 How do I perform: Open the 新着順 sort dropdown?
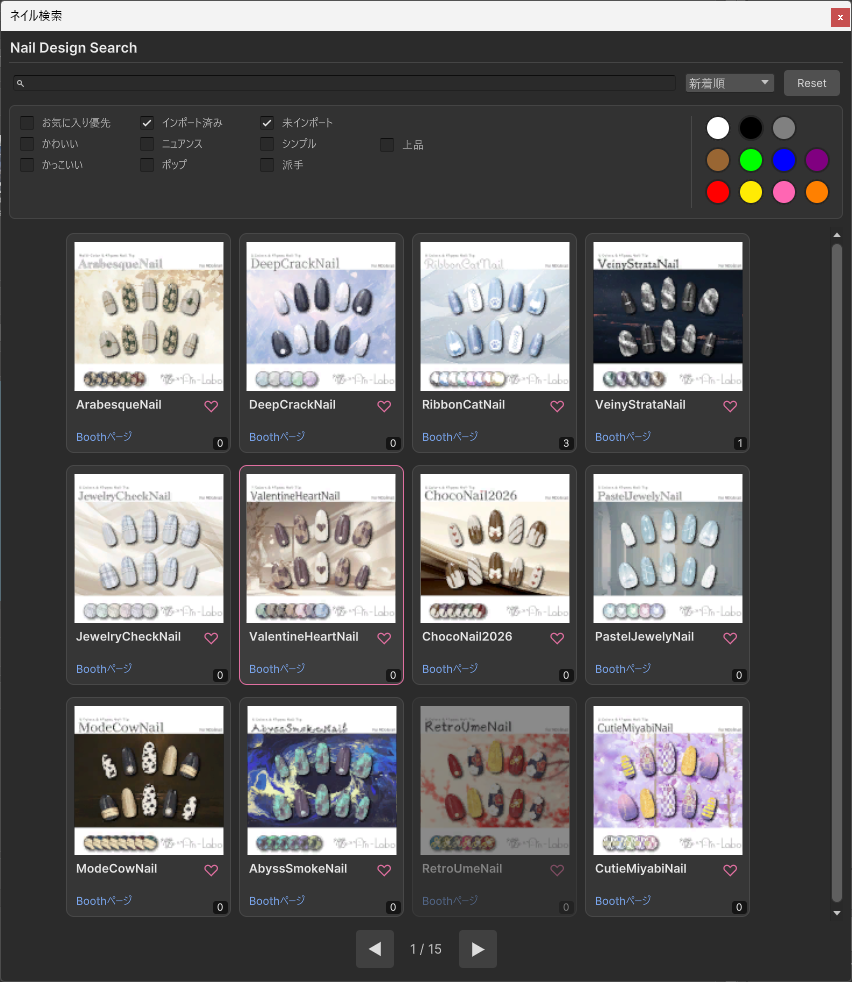(x=729, y=83)
